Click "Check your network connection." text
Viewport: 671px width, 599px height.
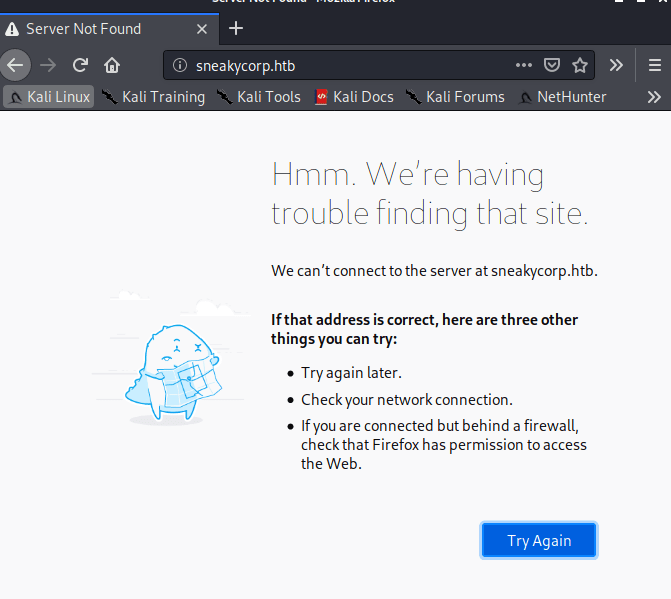pos(407,400)
